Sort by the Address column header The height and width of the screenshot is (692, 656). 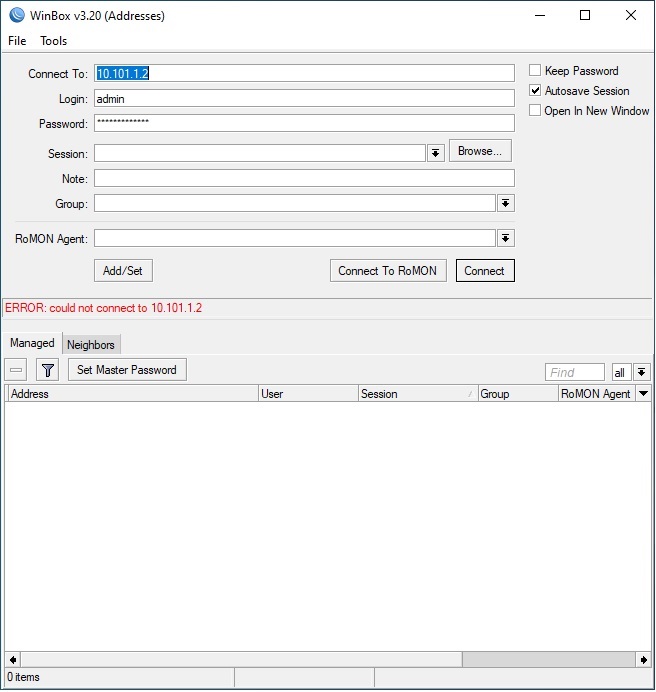(x=132, y=393)
